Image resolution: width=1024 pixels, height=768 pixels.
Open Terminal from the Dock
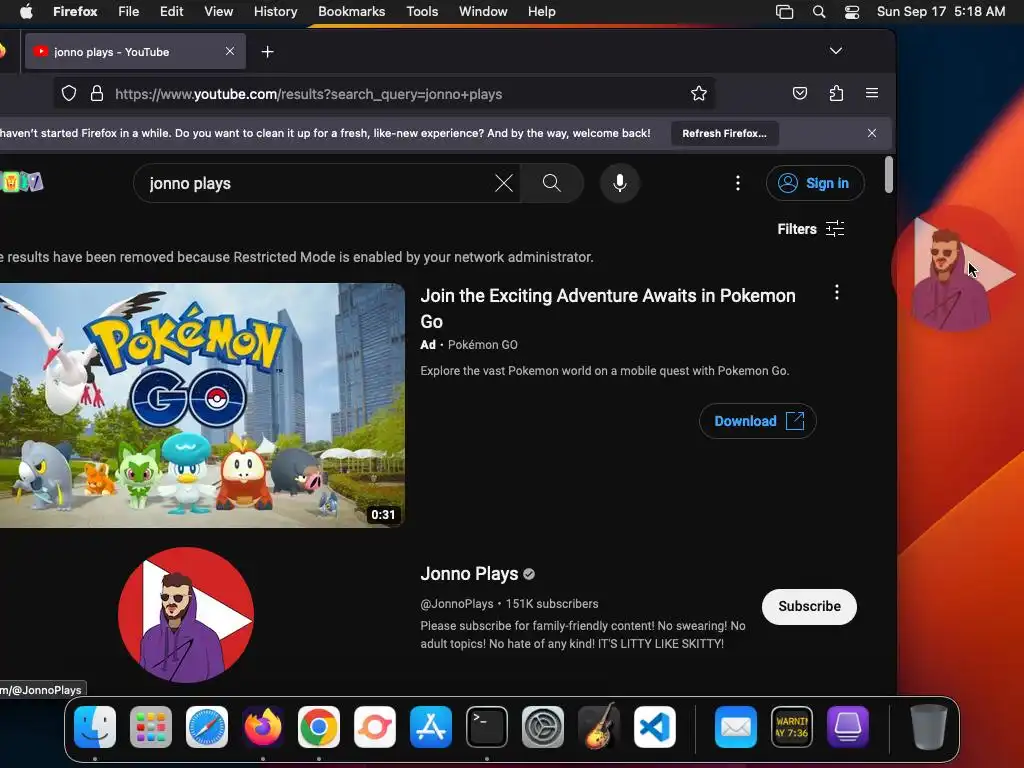tap(487, 727)
